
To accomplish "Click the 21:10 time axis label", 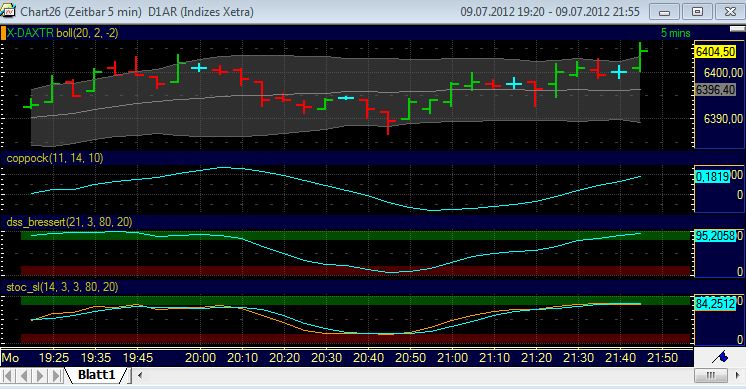I will (494, 358).
